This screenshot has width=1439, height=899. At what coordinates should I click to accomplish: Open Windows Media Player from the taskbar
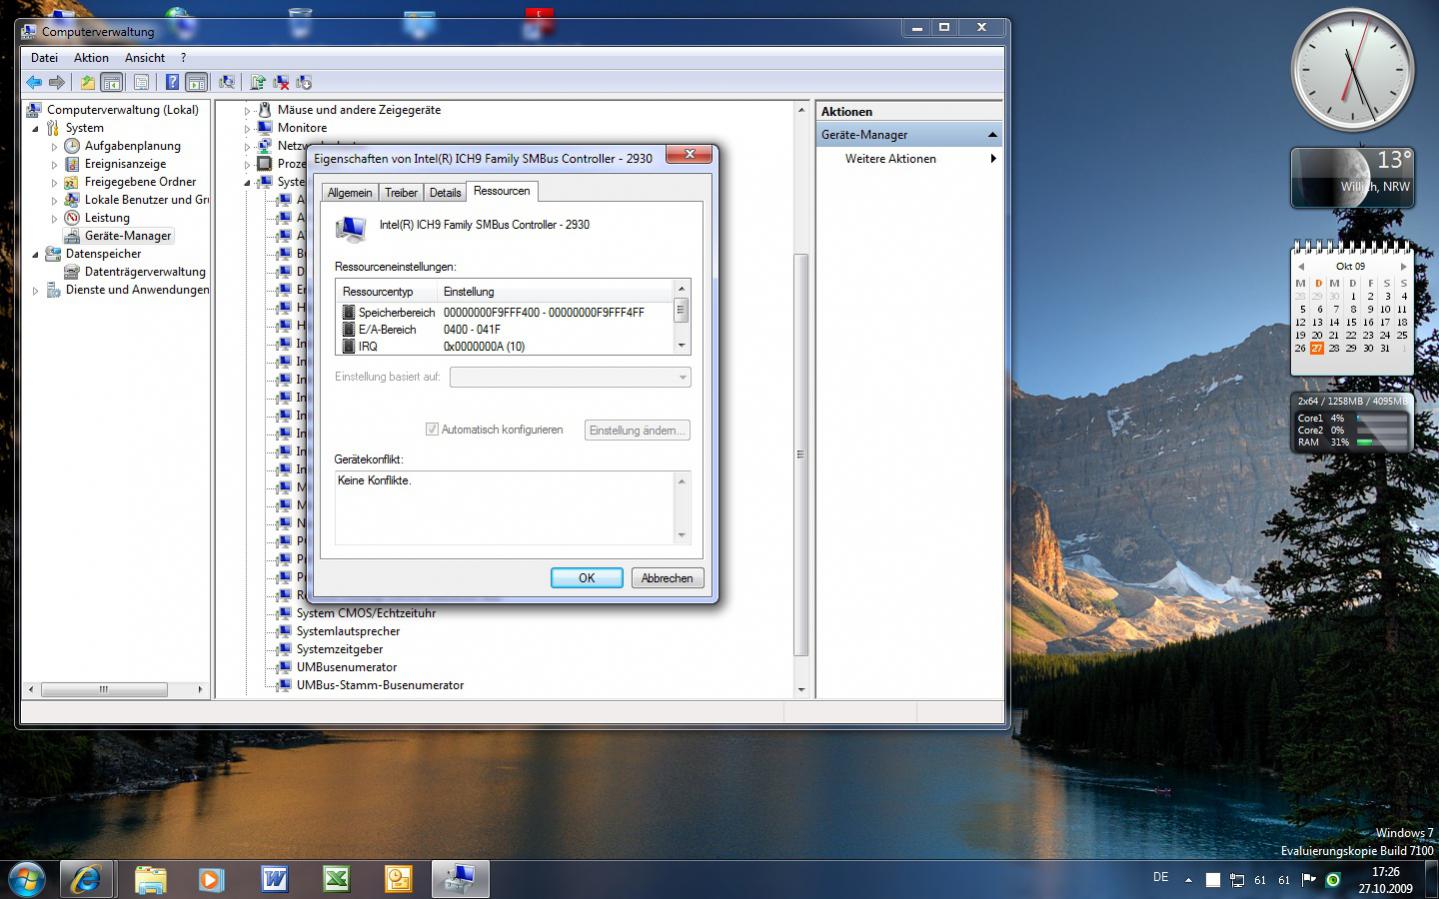[x=211, y=879]
